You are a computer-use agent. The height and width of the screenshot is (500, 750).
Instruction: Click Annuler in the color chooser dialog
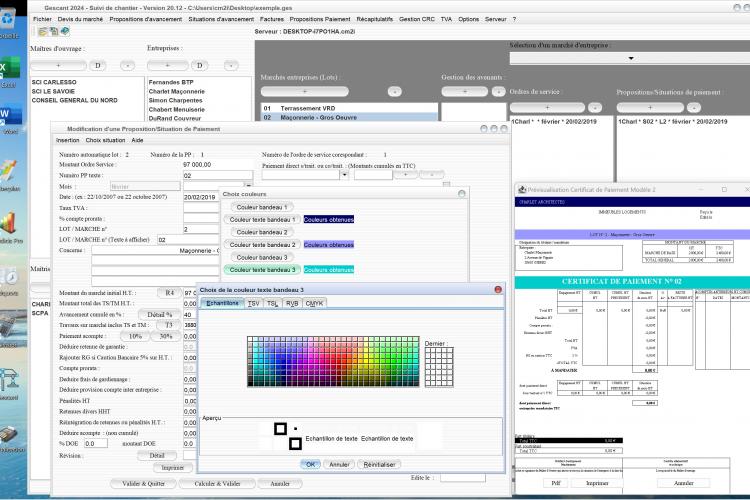pos(339,464)
